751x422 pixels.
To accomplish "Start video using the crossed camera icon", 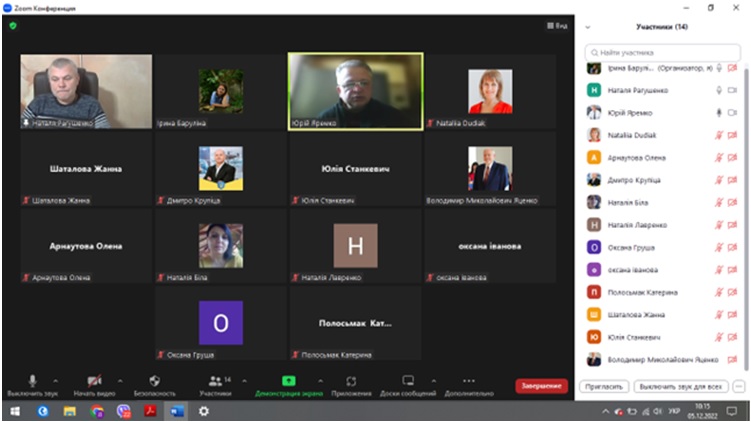I will pos(94,381).
